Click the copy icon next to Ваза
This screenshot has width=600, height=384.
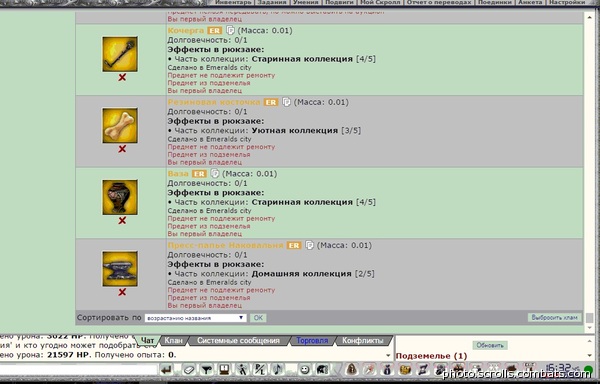[215, 174]
